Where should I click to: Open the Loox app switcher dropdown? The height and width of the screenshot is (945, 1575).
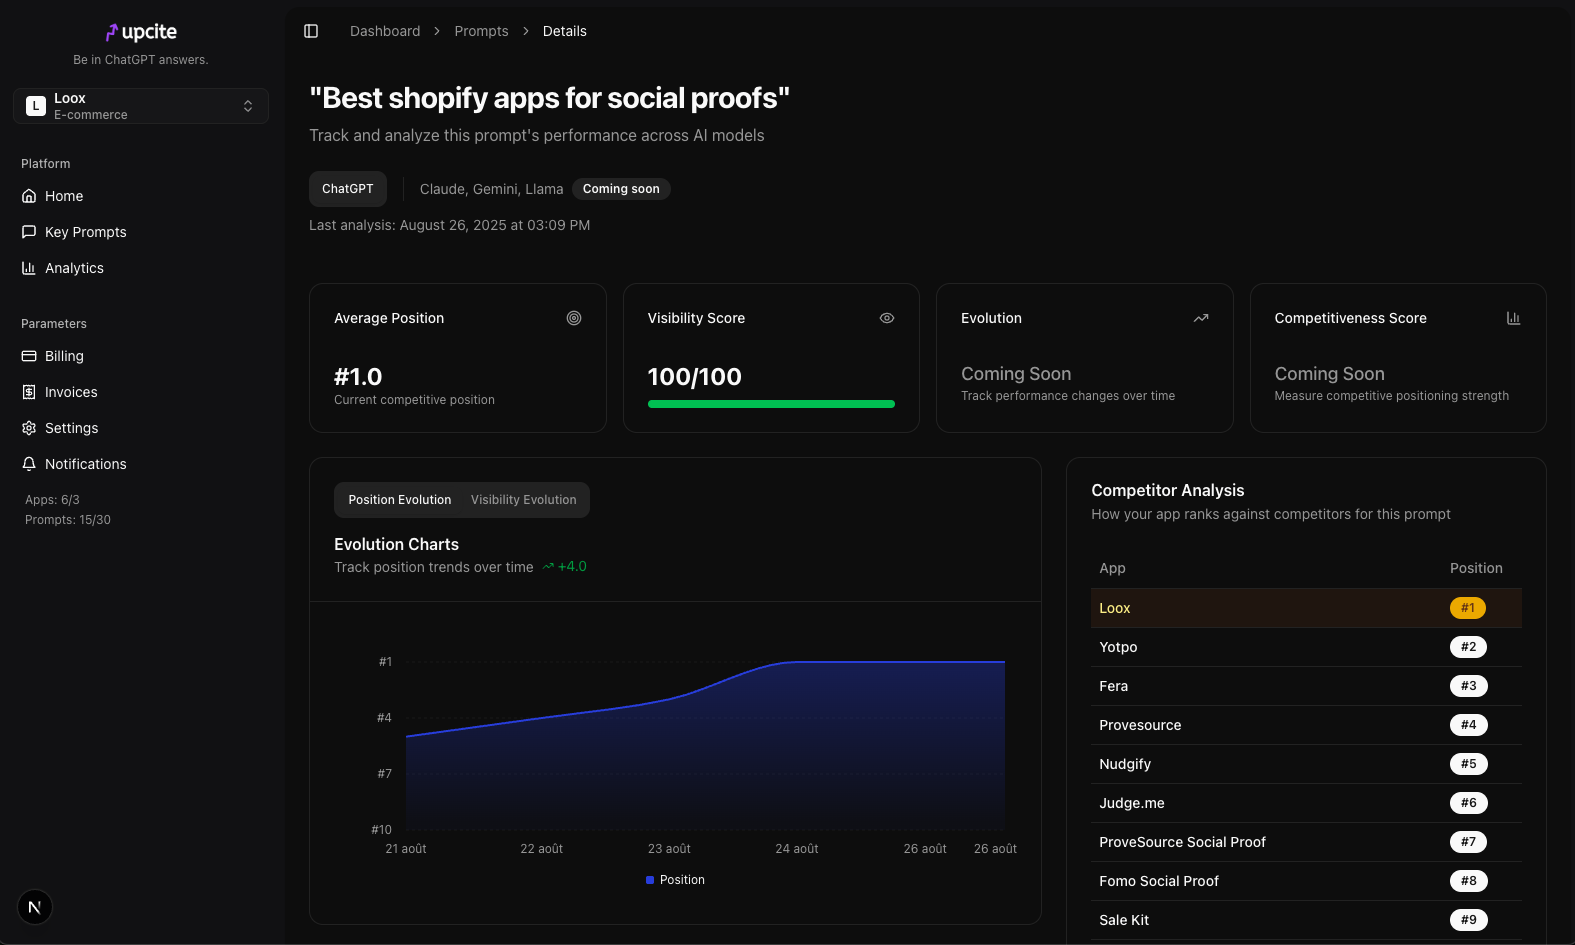tap(141, 106)
